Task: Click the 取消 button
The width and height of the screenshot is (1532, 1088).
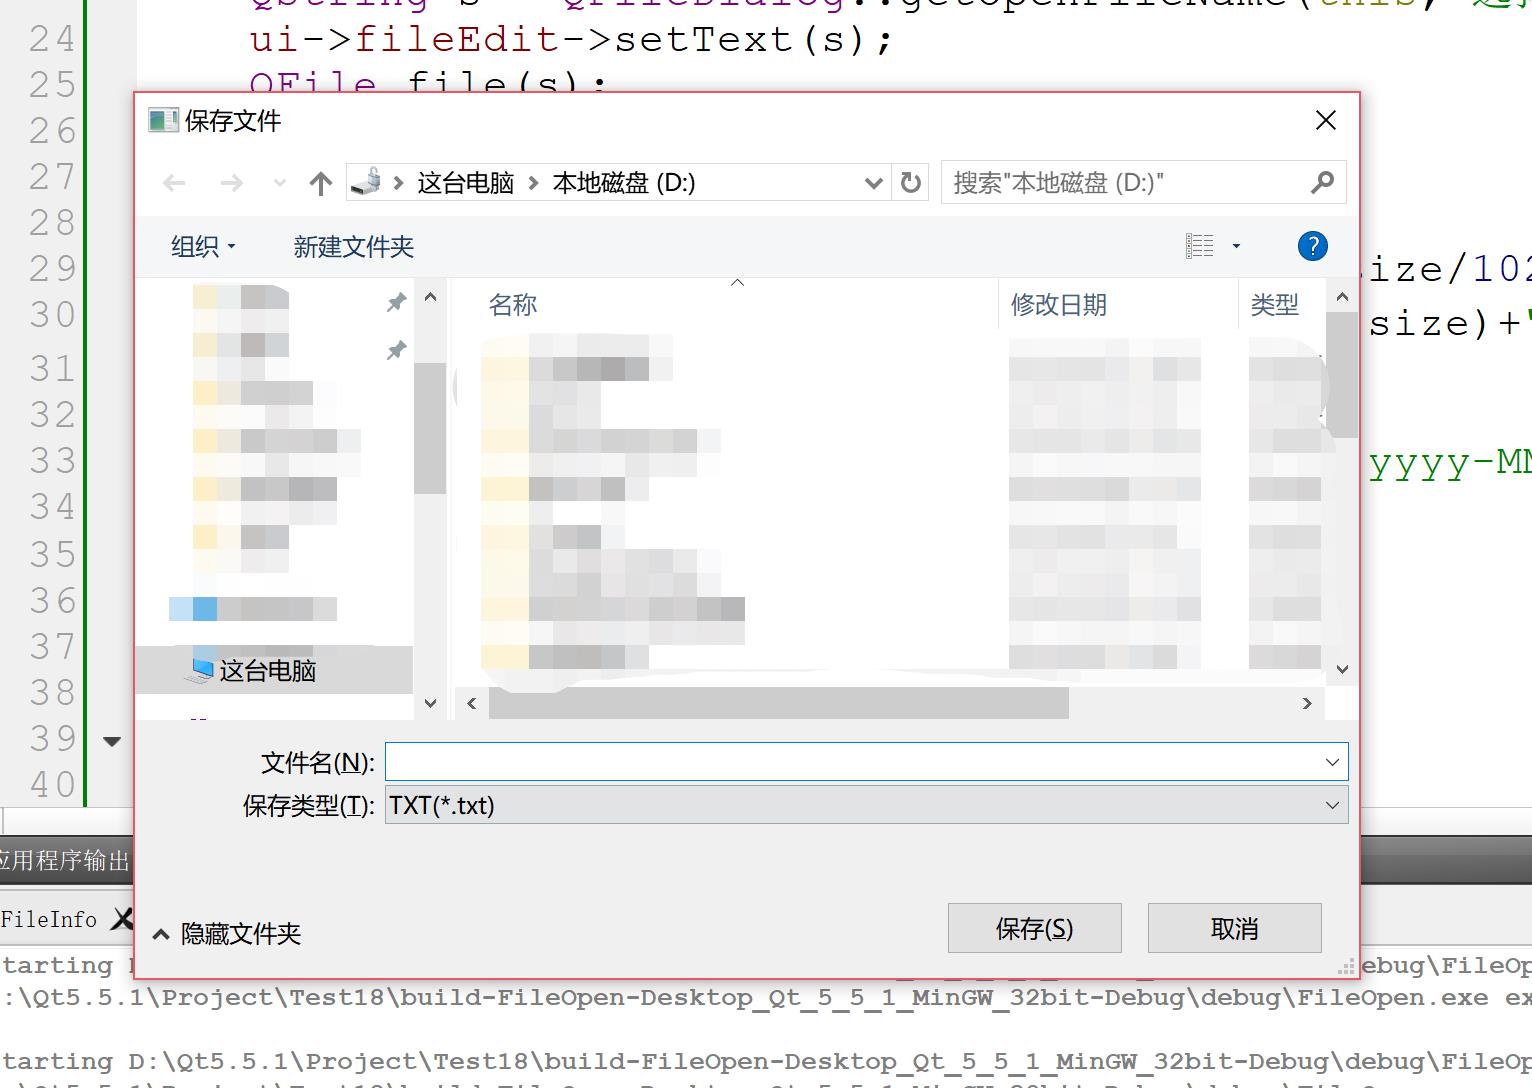Action: point(1234,928)
